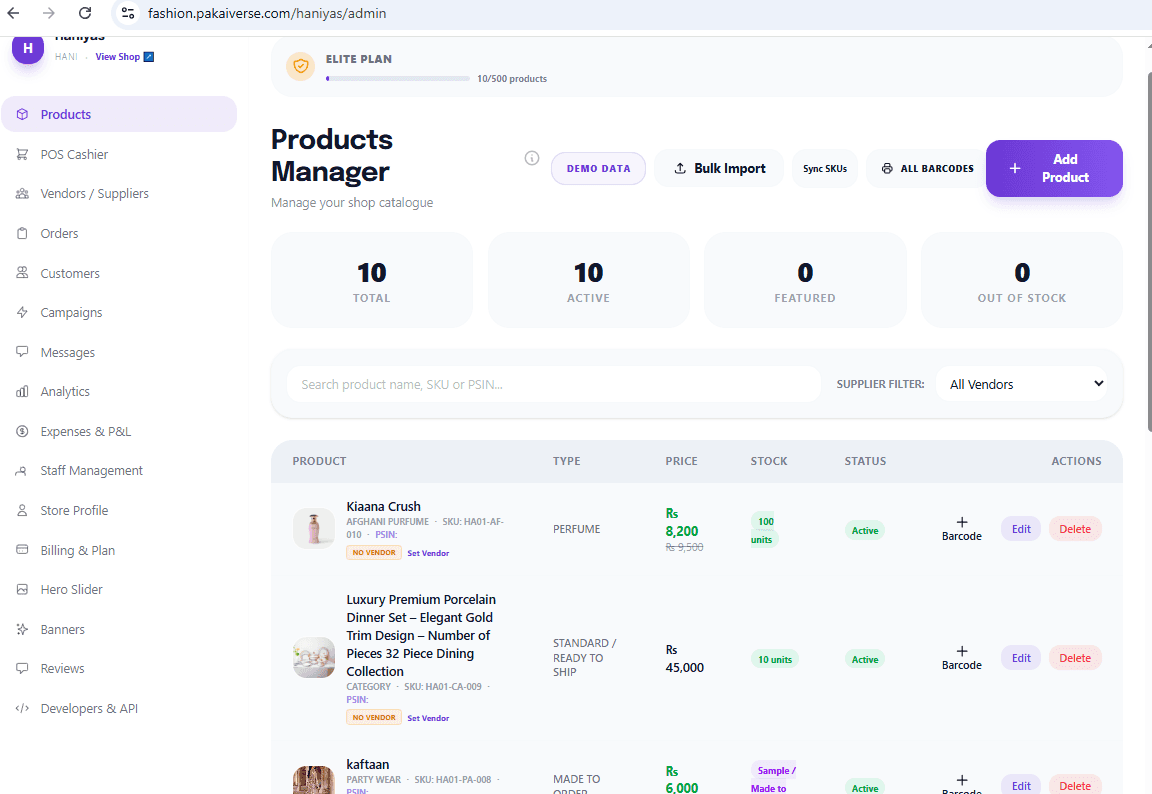Open site information icon in address bar

coord(128,12)
